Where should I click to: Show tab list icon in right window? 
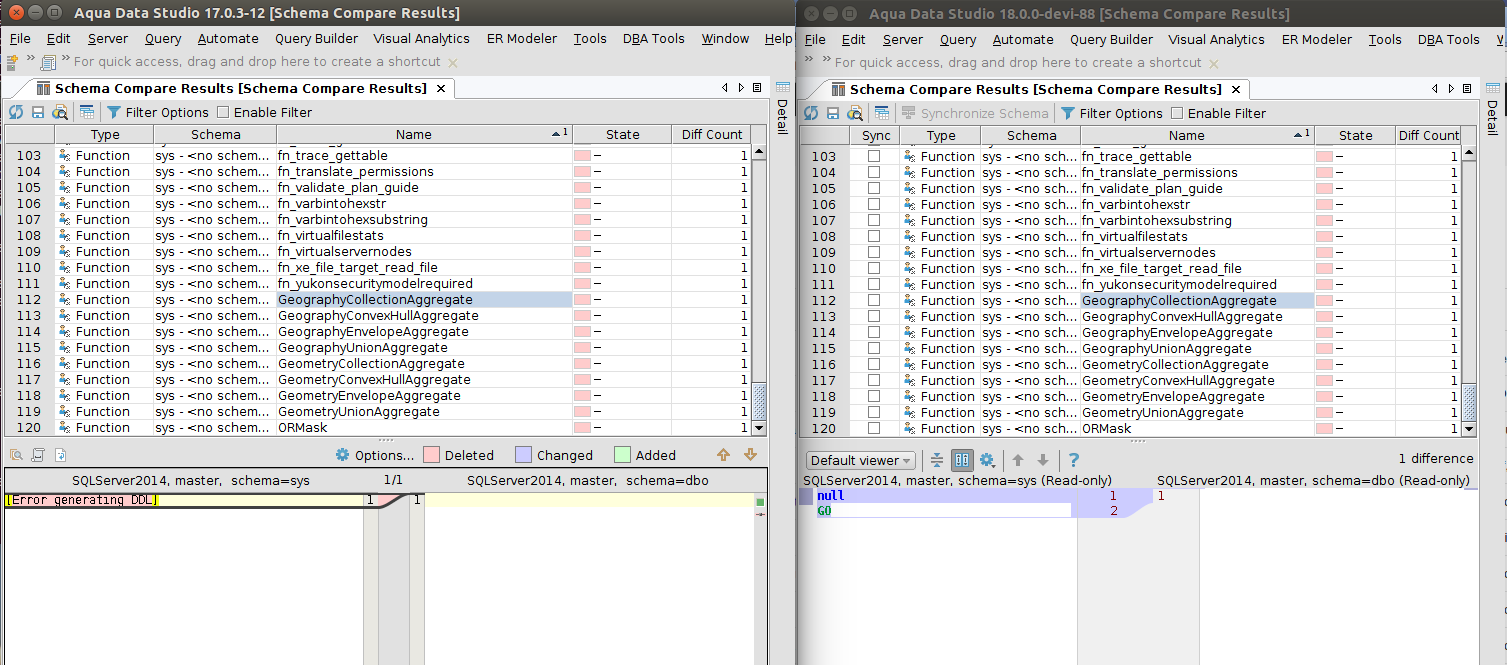(1466, 89)
